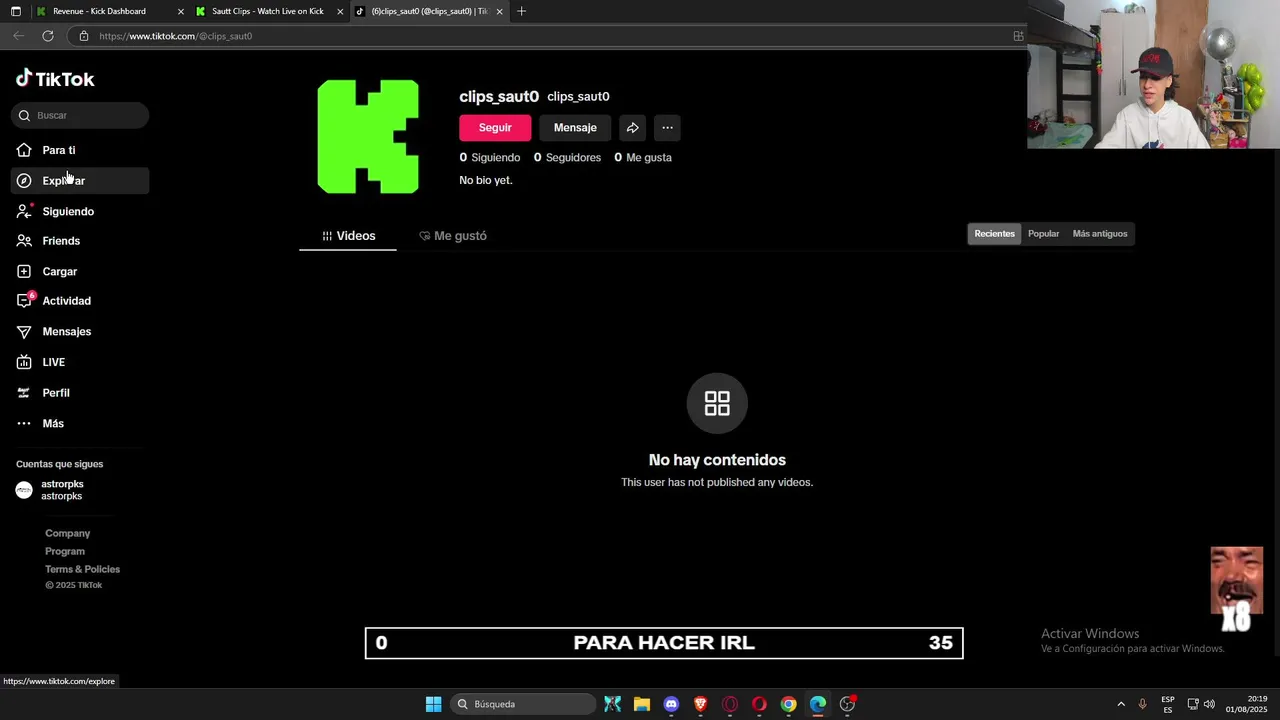Focus the Buscar search field
The height and width of the screenshot is (720, 1280).
[x=80, y=115]
